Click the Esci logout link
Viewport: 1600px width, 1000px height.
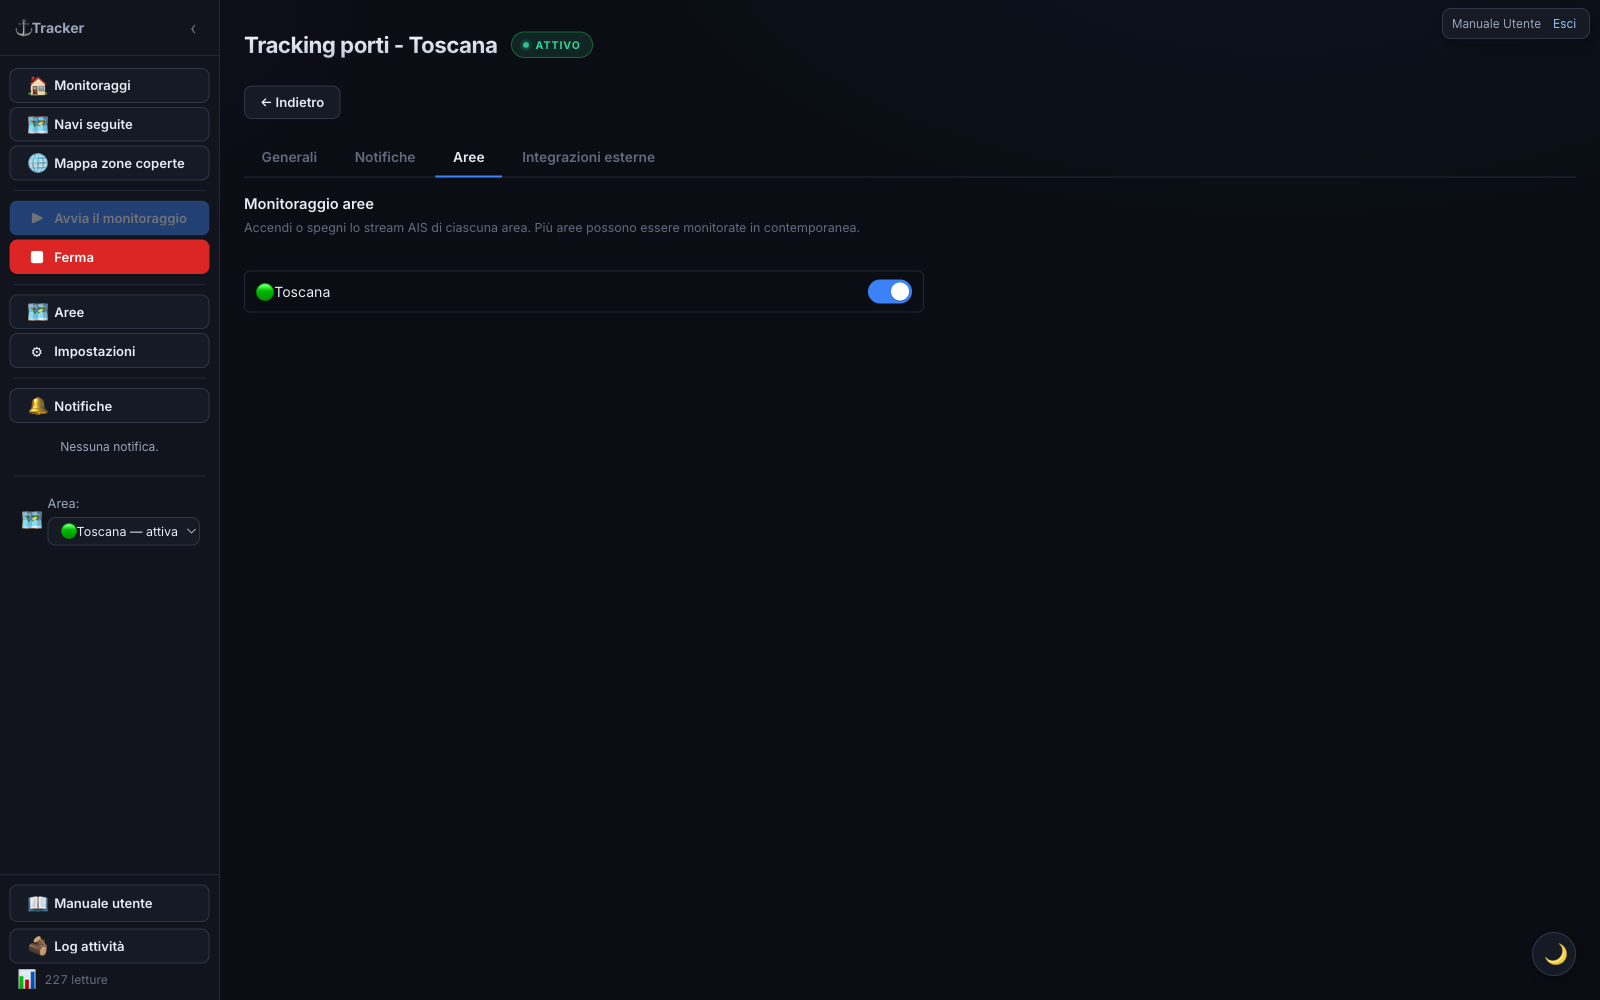coord(1564,24)
